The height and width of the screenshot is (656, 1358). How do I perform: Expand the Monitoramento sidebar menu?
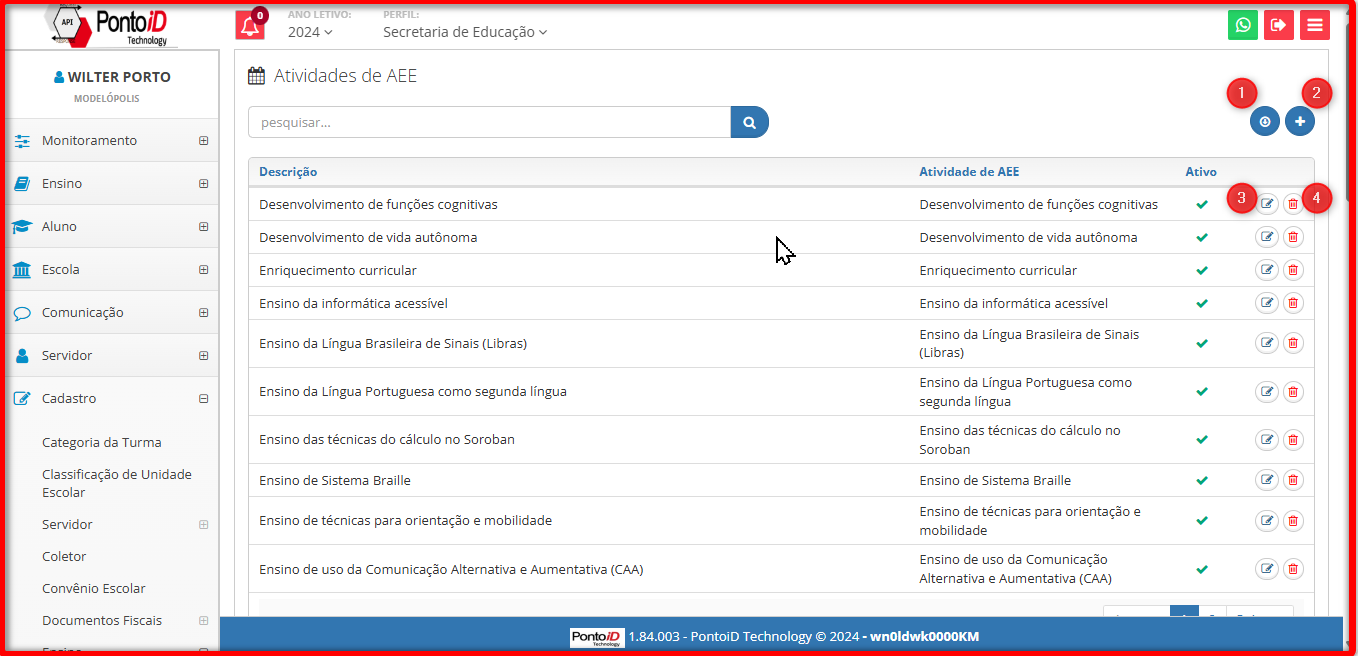pyautogui.click(x=112, y=141)
